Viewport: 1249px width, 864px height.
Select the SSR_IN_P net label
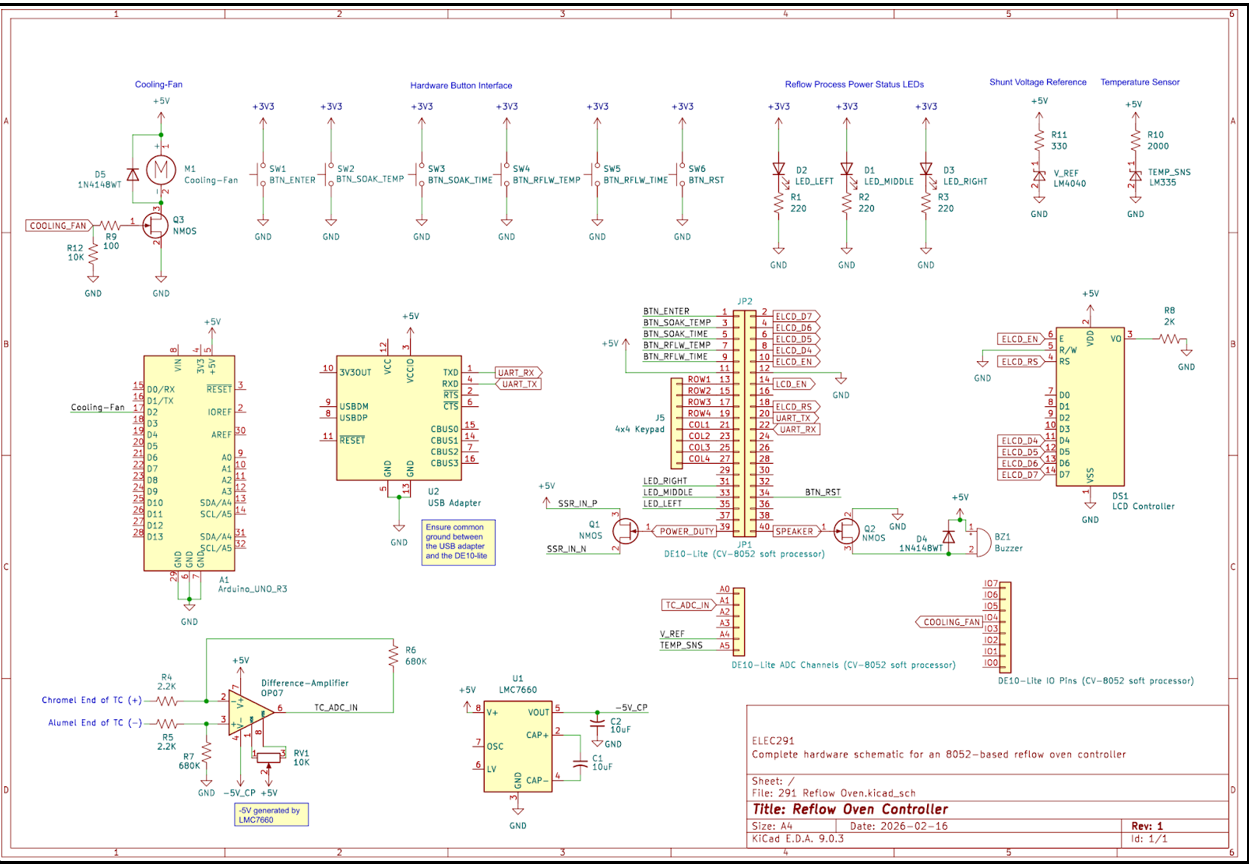tap(577, 505)
